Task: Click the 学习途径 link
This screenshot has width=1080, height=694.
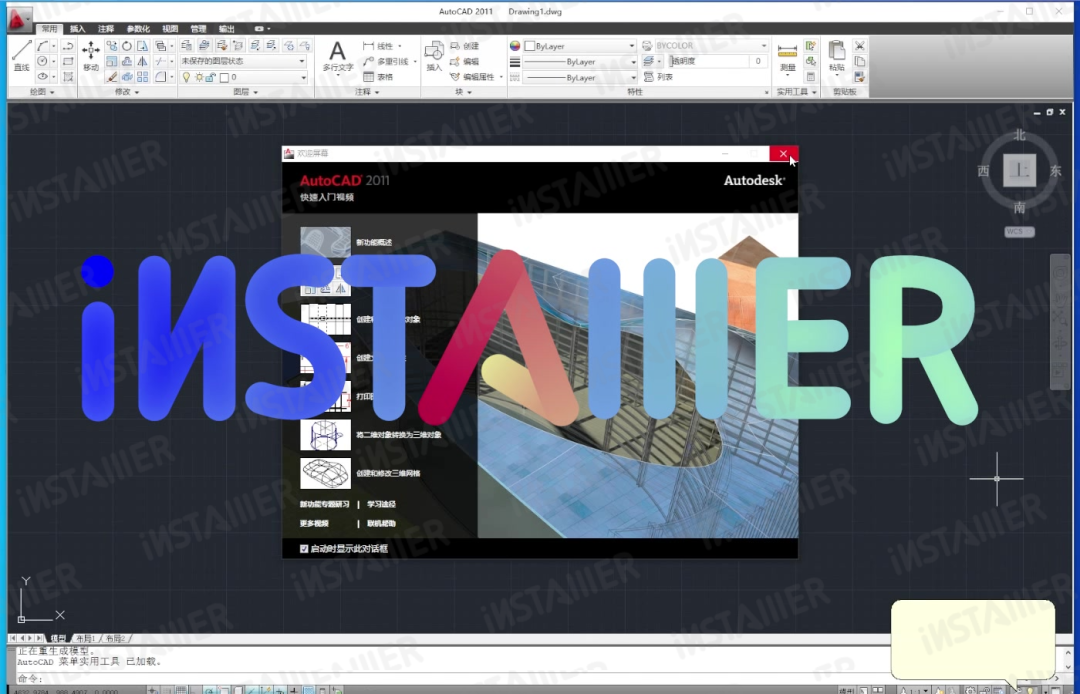Action: [x=382, y=504]
